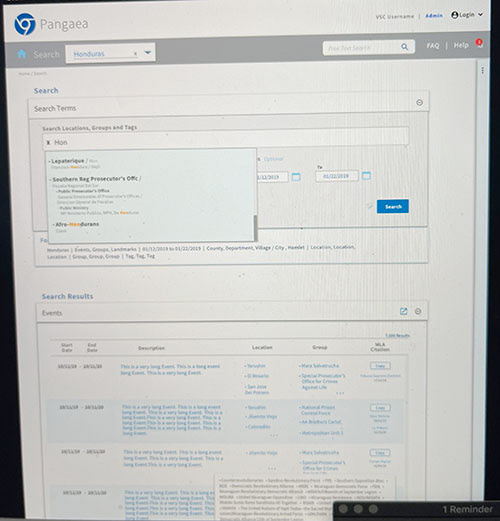Open El Rosario location in first event
Viewport: 500px width, 521px height.
click(257, 376)
